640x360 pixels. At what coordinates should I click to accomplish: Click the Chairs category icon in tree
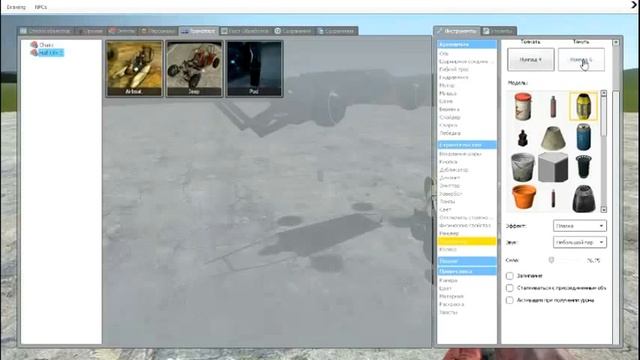click(x=34, y=44)
